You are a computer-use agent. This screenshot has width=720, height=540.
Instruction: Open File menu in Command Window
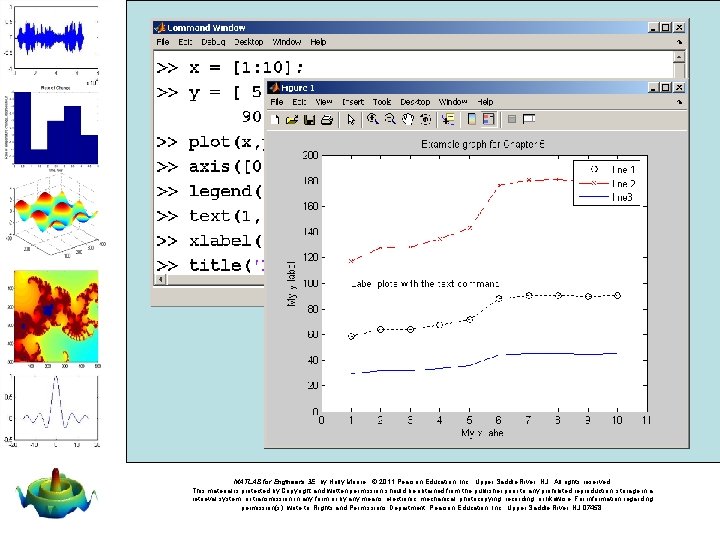pyautogui.click(x=163, y=42)
